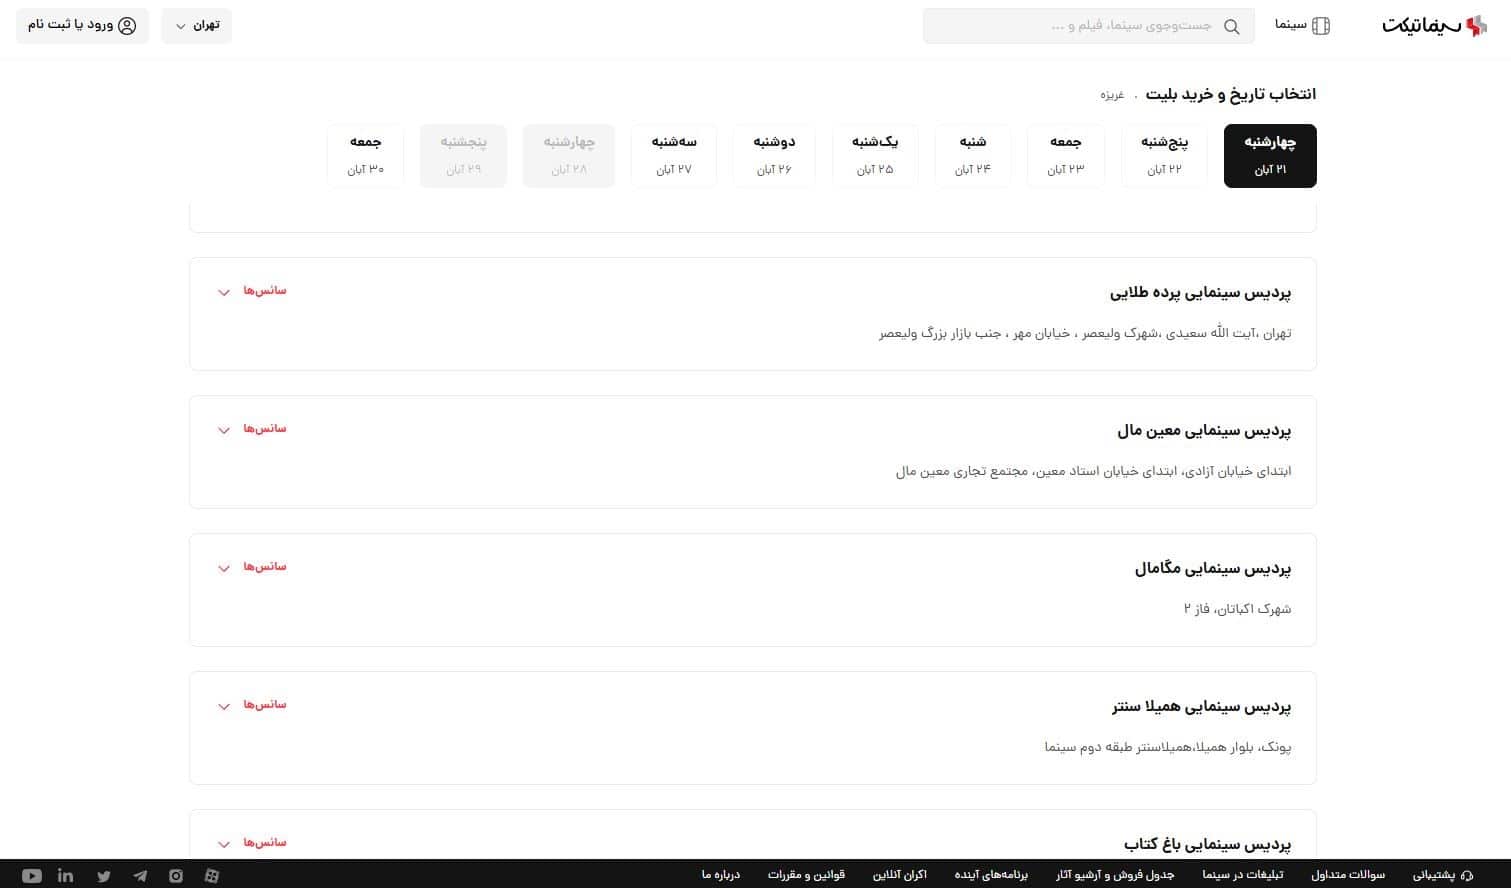
Task: Click address text شهرک اکباتان، فاز ۲
Action: [1238, 609]
